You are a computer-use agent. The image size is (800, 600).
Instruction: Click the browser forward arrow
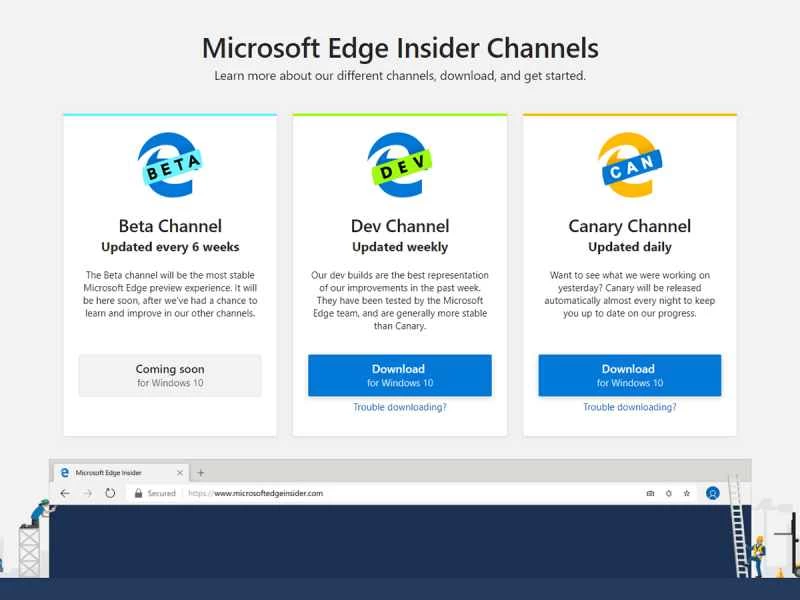[x=86, y=493]
